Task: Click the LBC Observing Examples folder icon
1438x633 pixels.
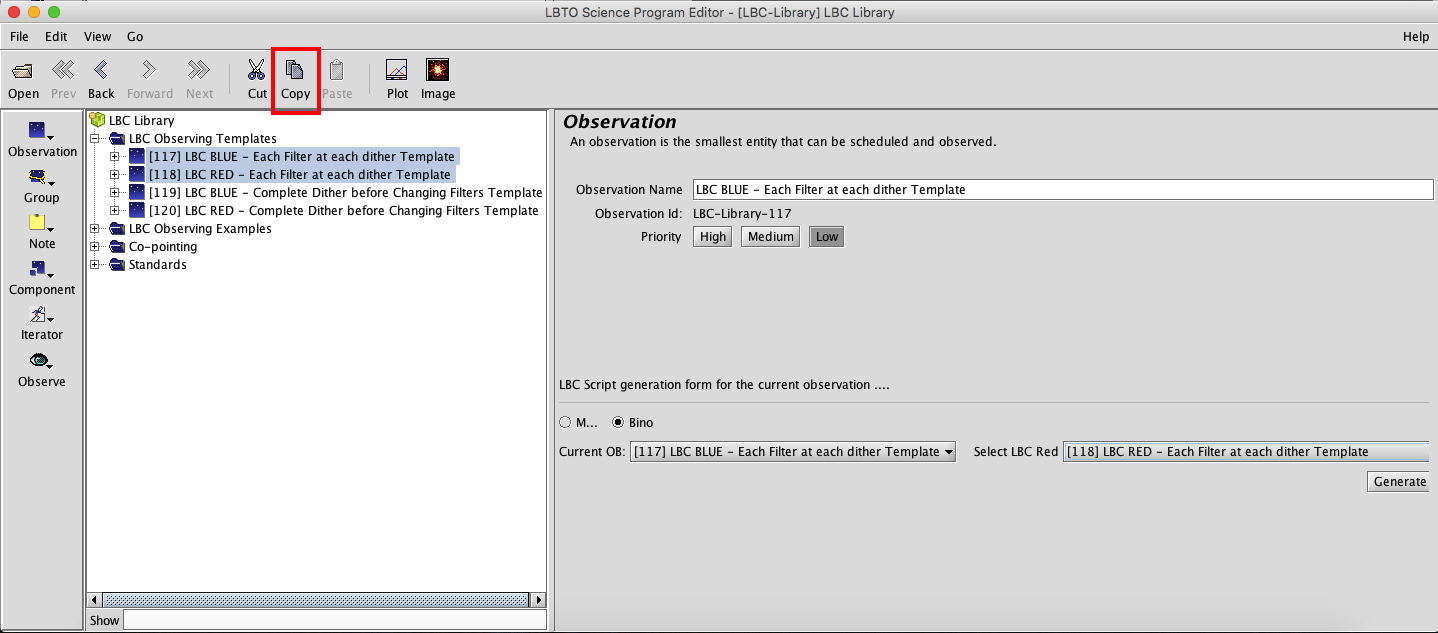Action: pos(117,228)
